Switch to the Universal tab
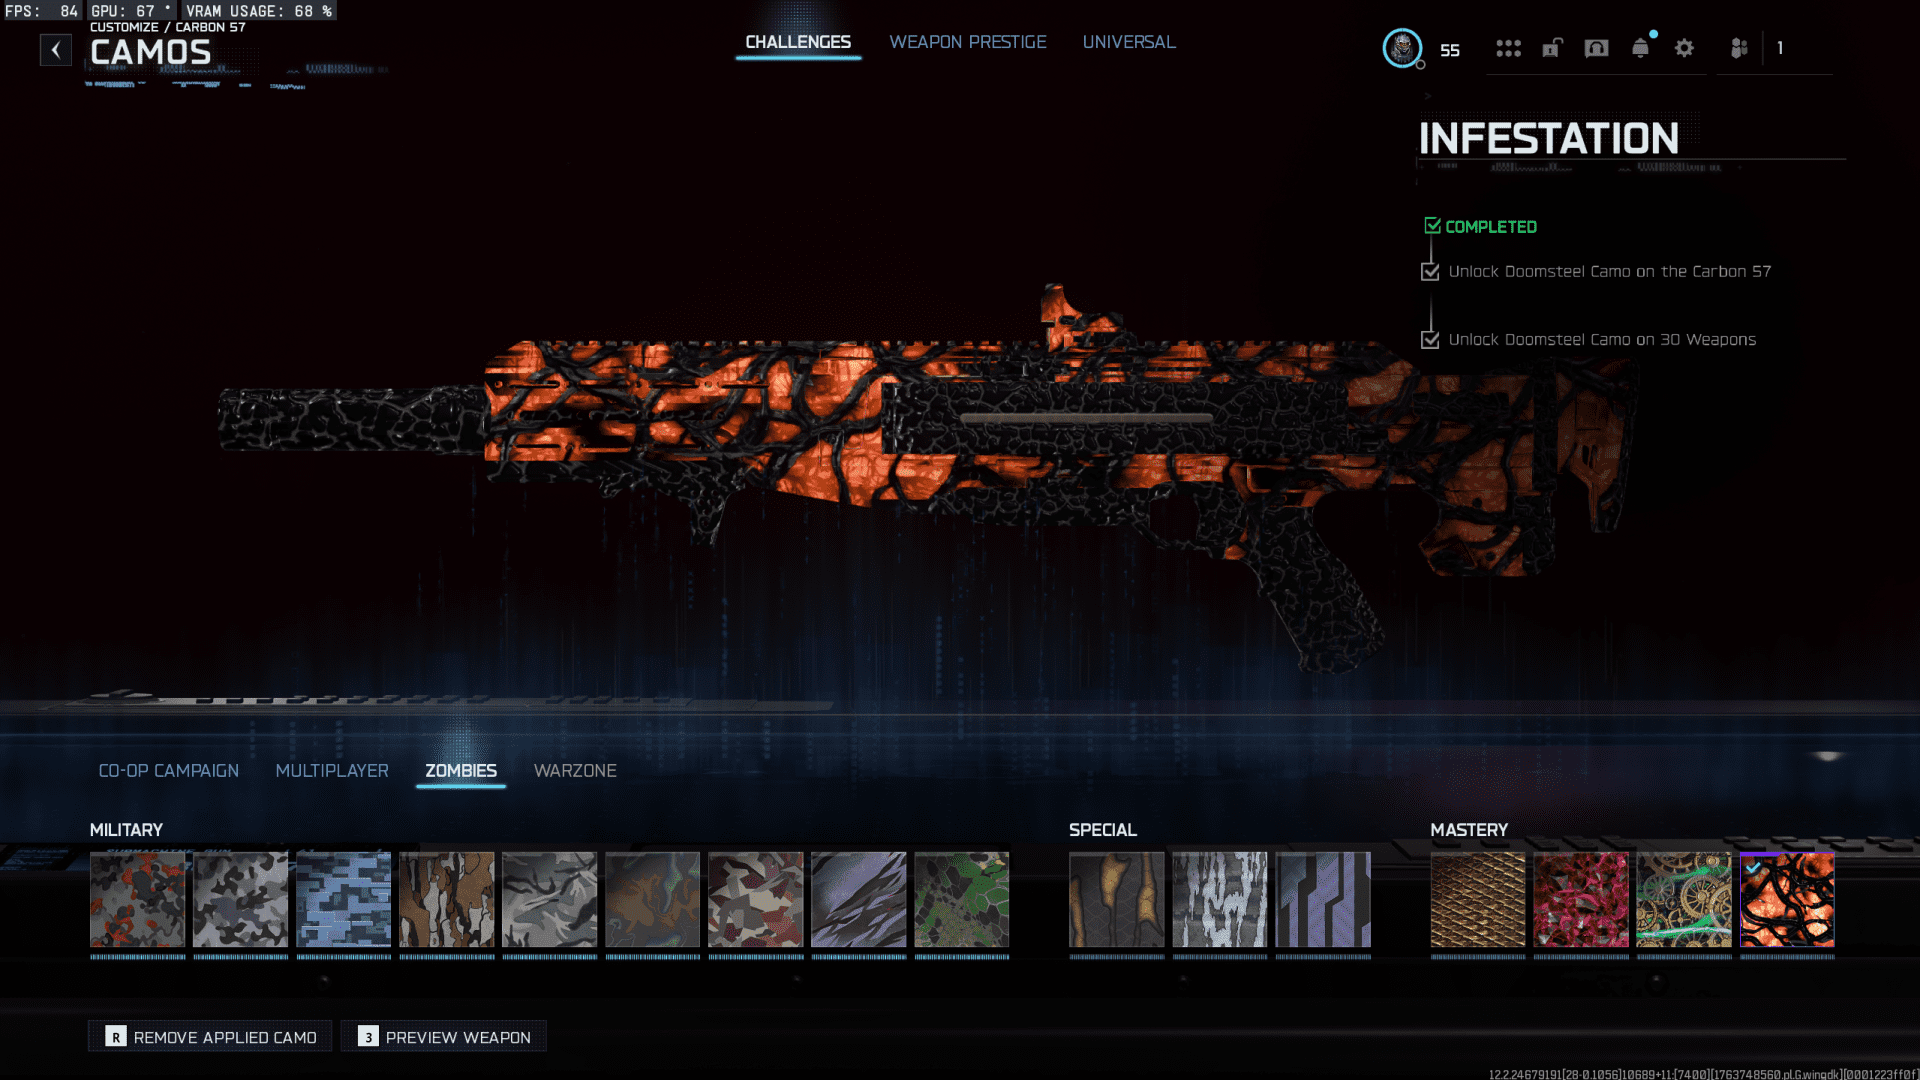Viewport: 1920px width, 1080px height. click(x=1128, y=42)
